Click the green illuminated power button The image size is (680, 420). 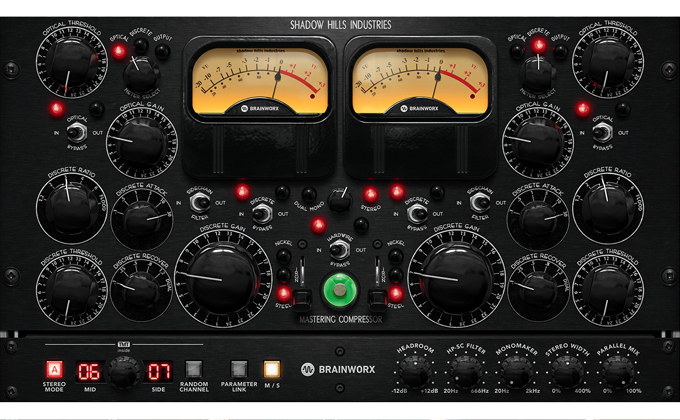click(x=340, y=290)
